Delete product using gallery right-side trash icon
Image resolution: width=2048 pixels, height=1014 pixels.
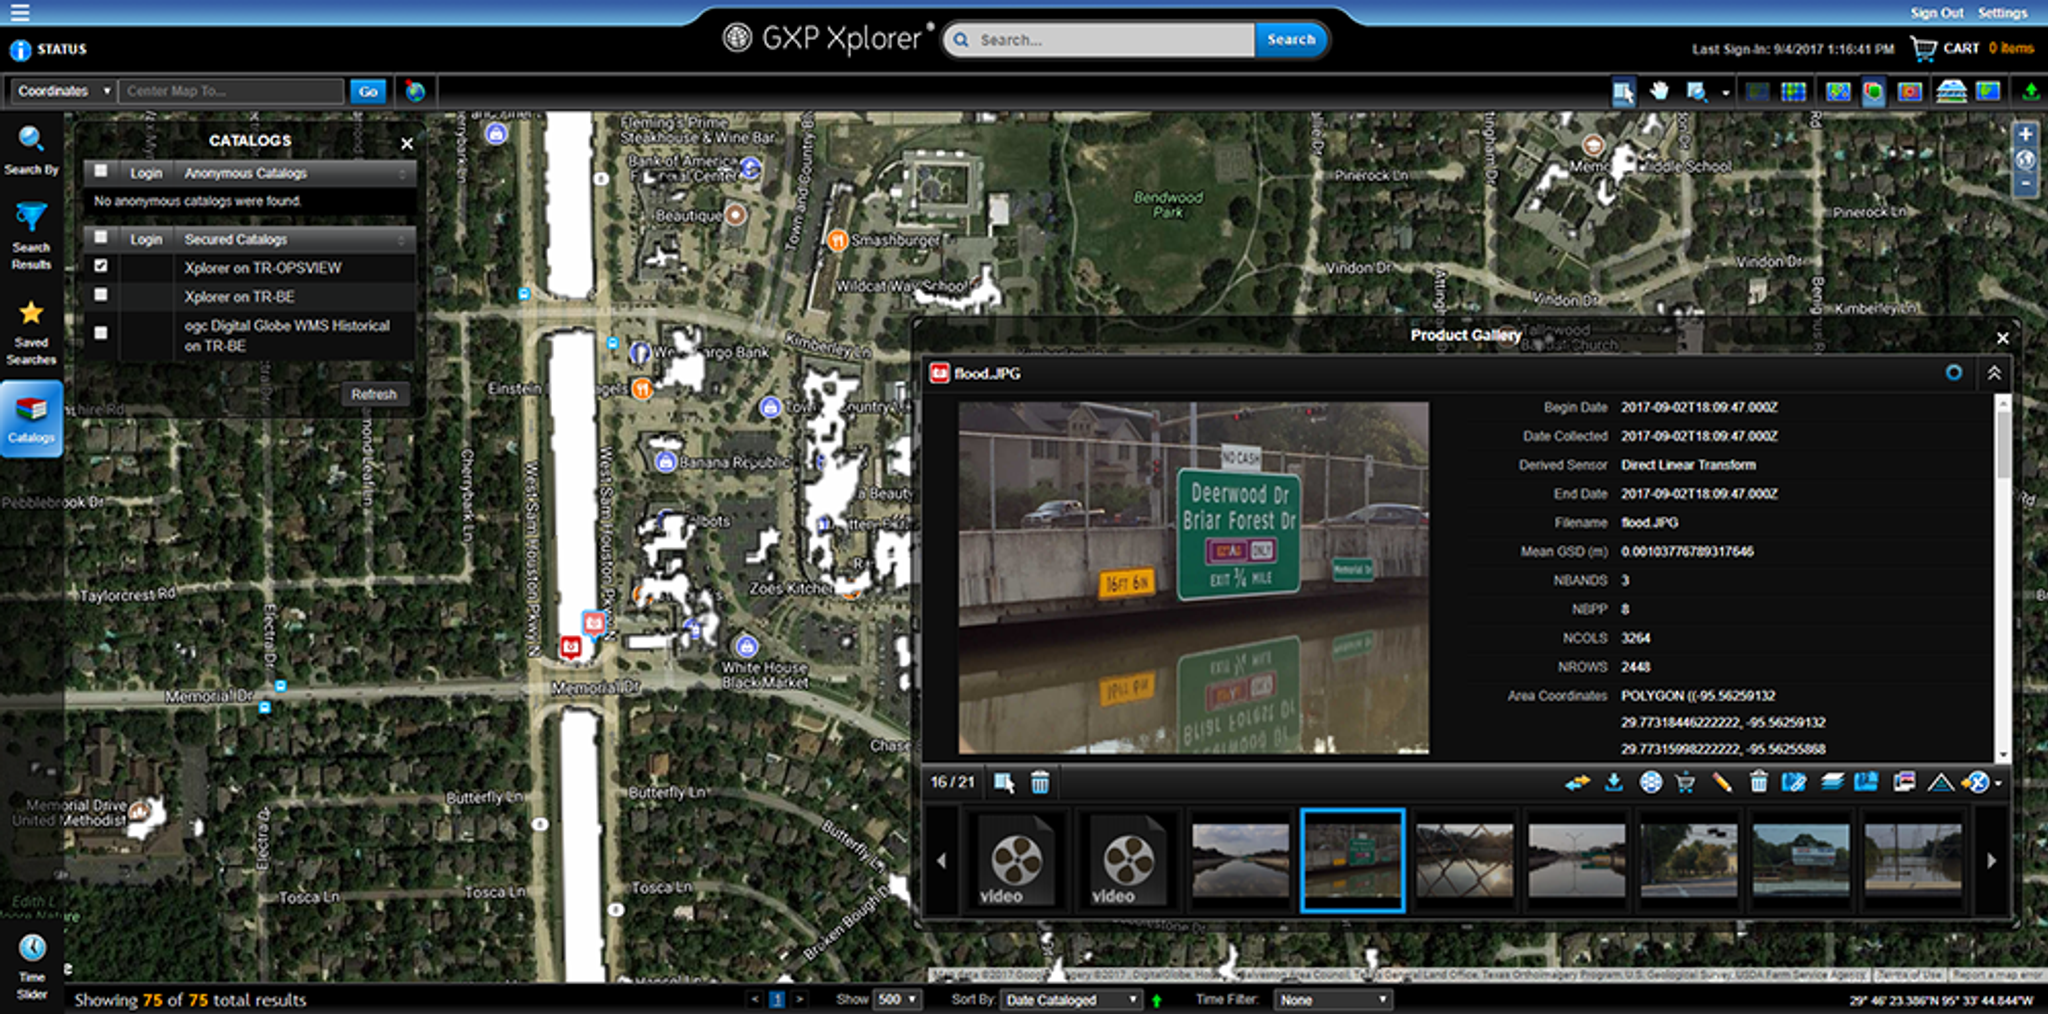click(x=1758, y=782)
